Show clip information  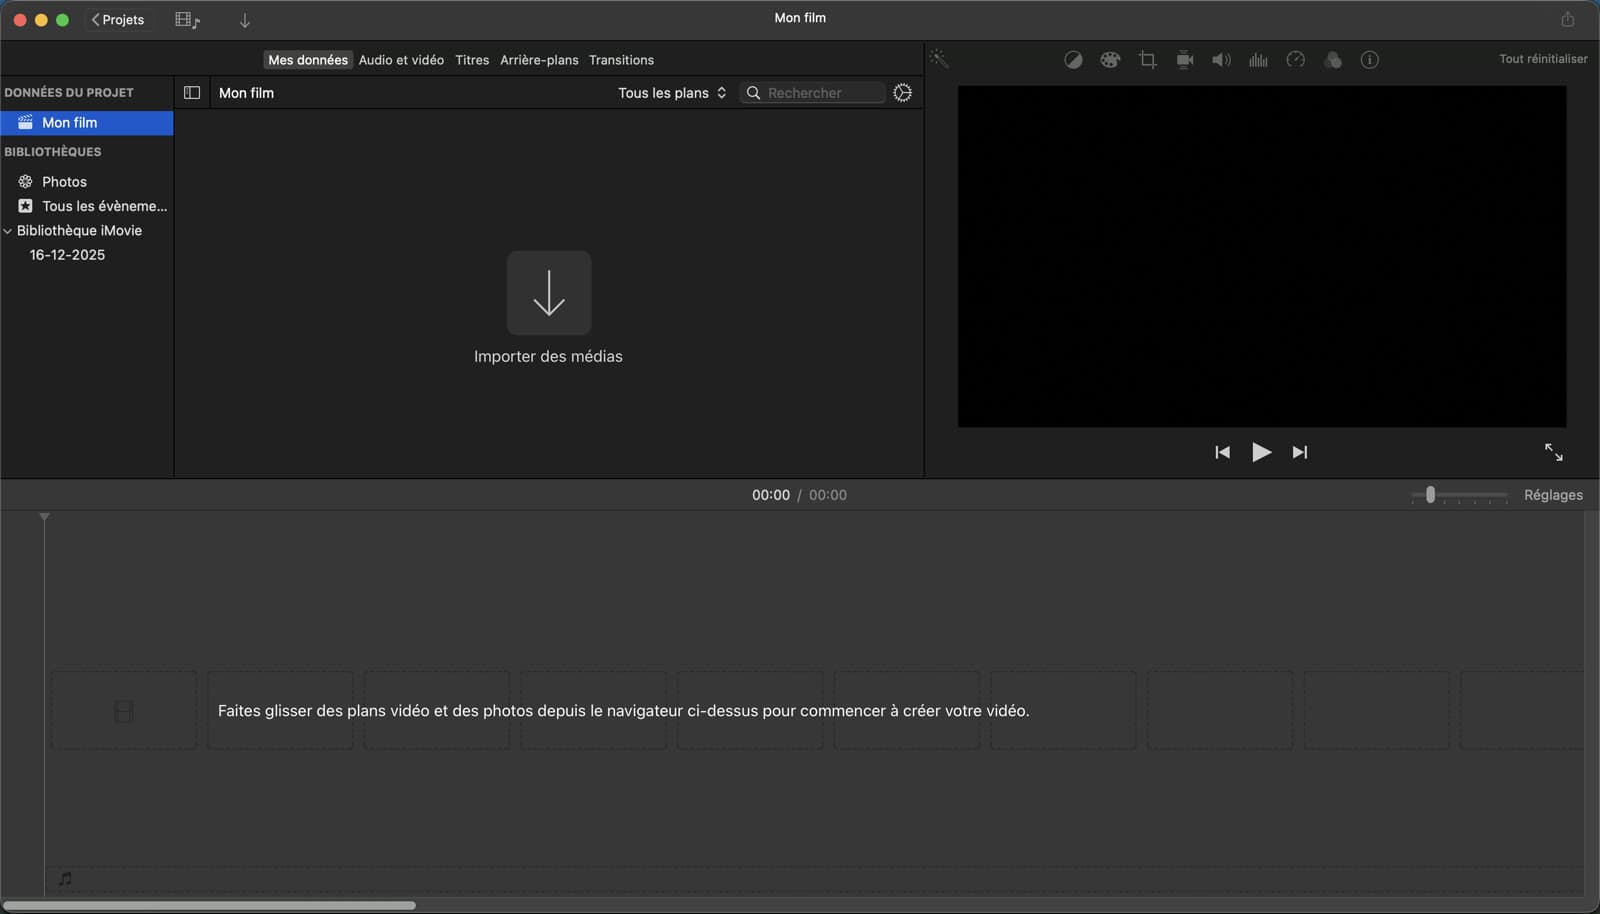click(x=1370, y=60)
